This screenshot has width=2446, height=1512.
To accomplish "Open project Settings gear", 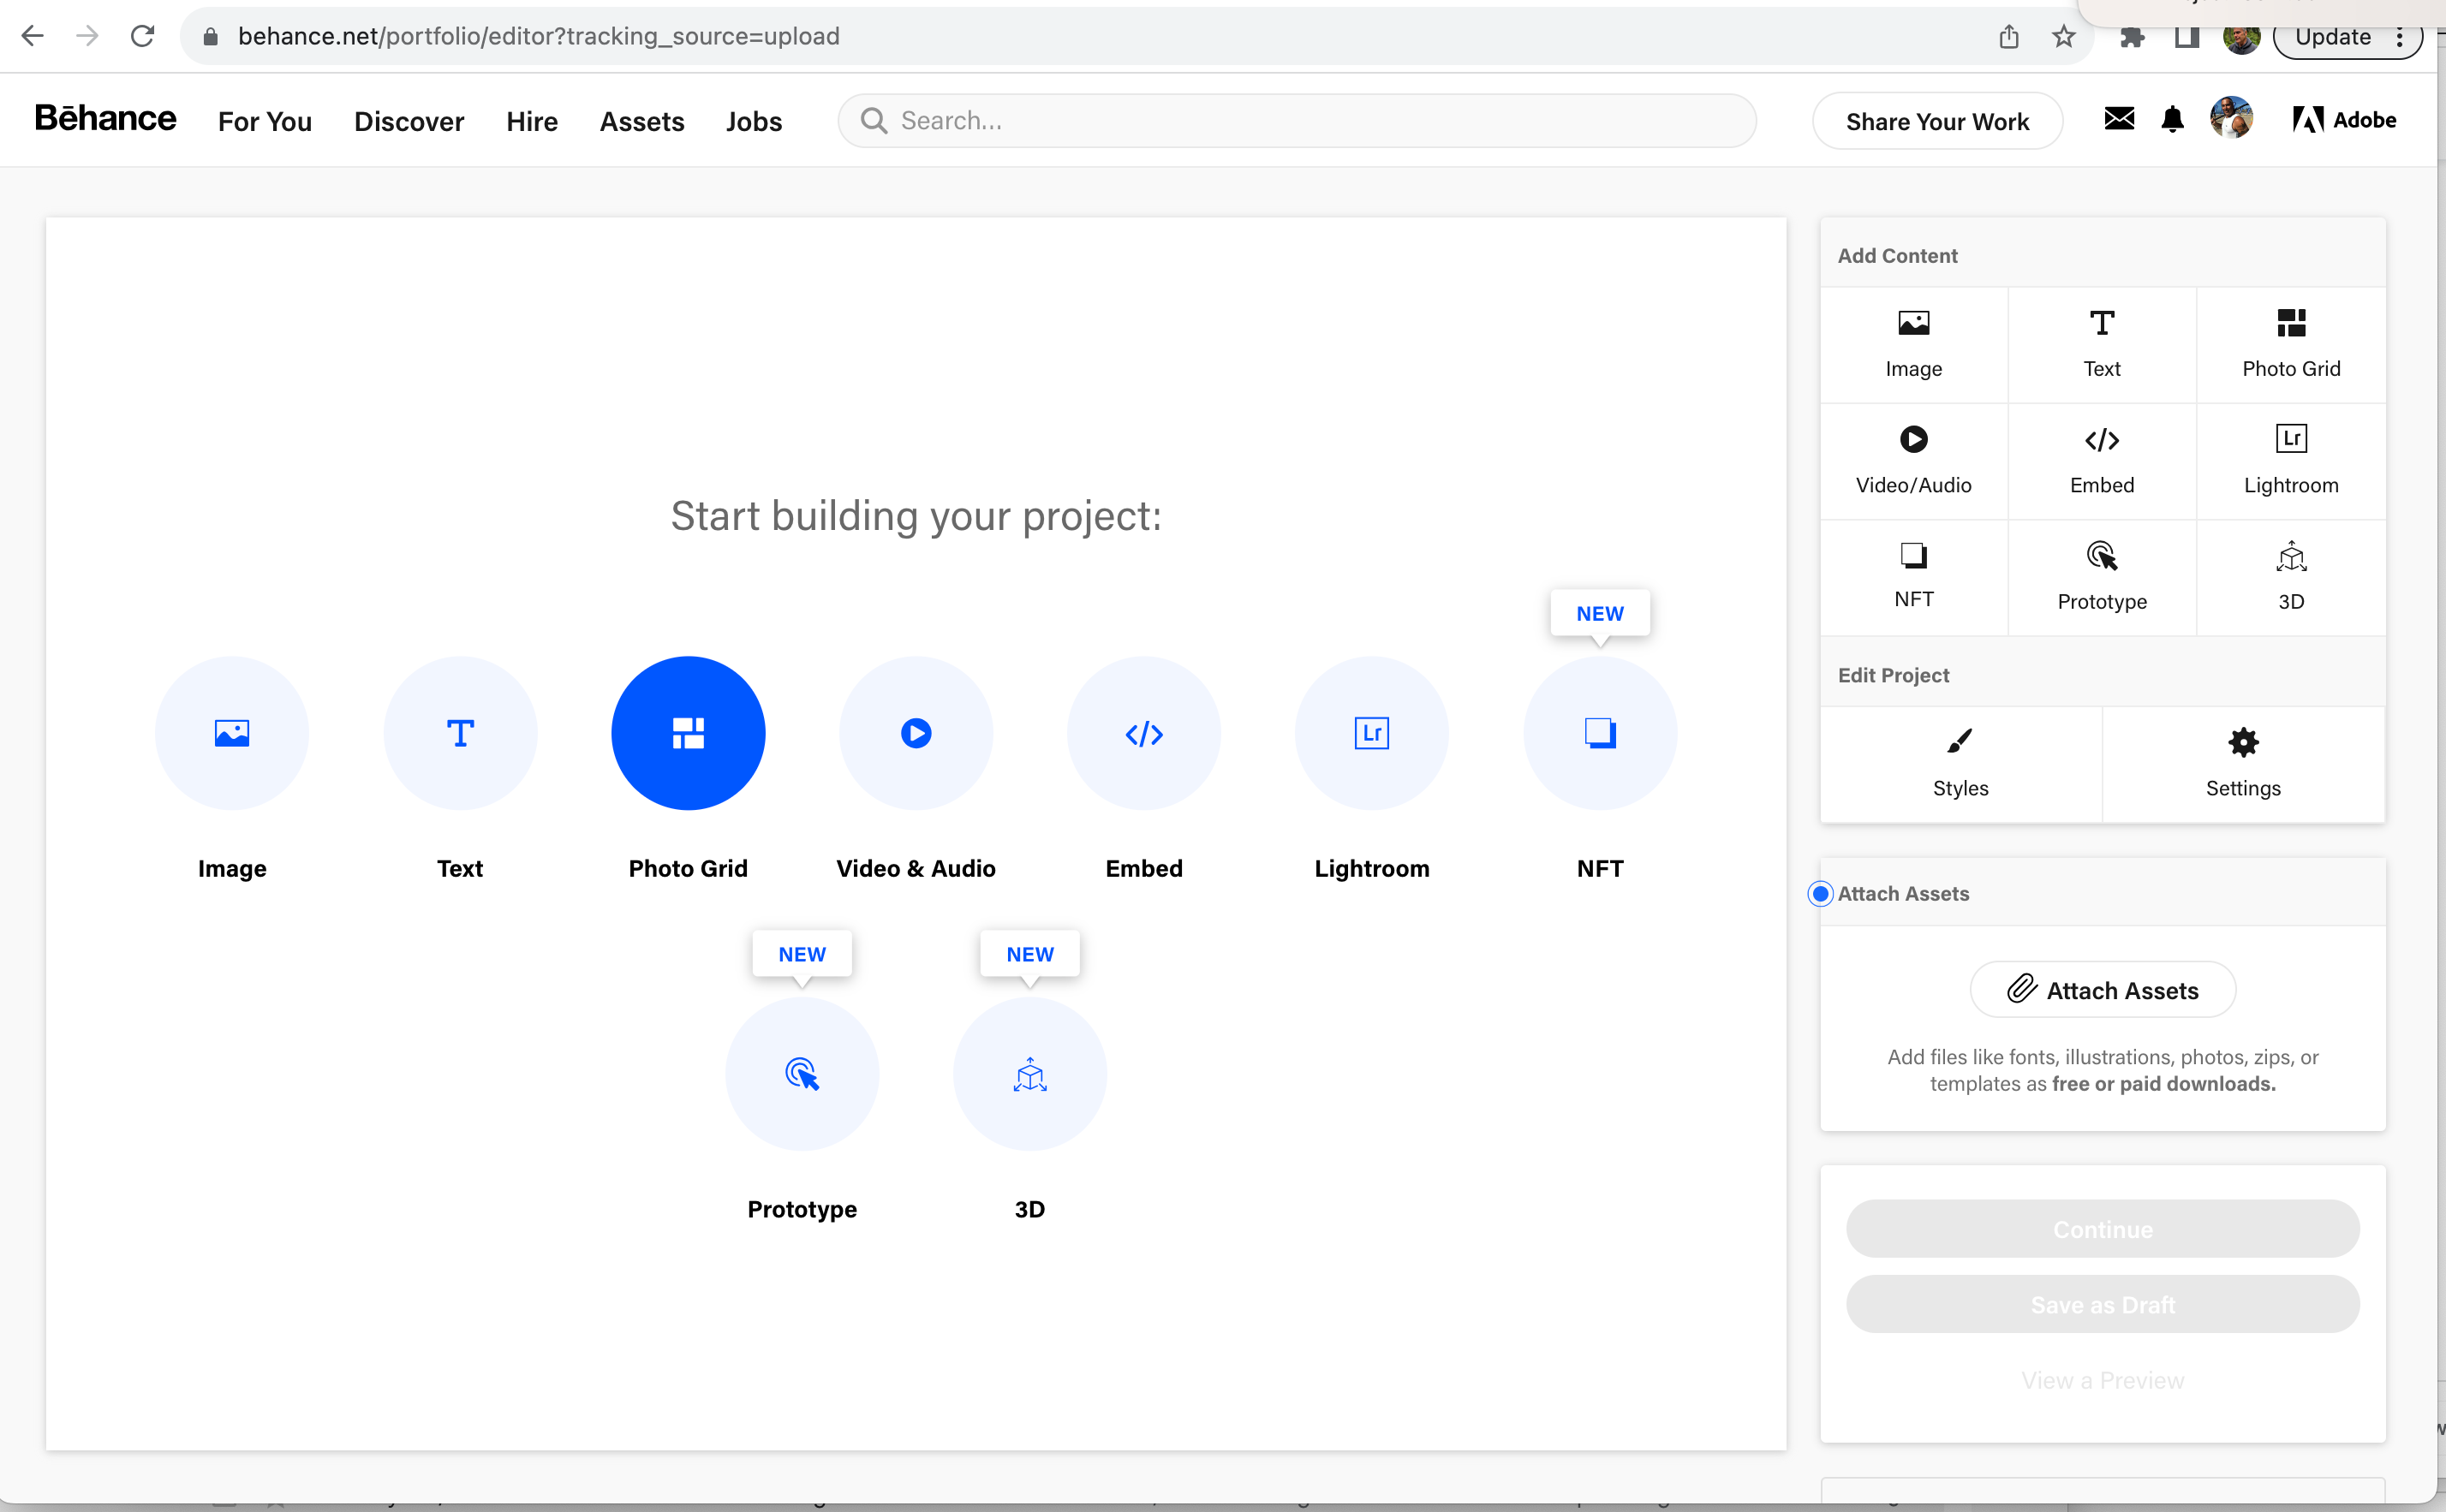I will (2242, 763).
